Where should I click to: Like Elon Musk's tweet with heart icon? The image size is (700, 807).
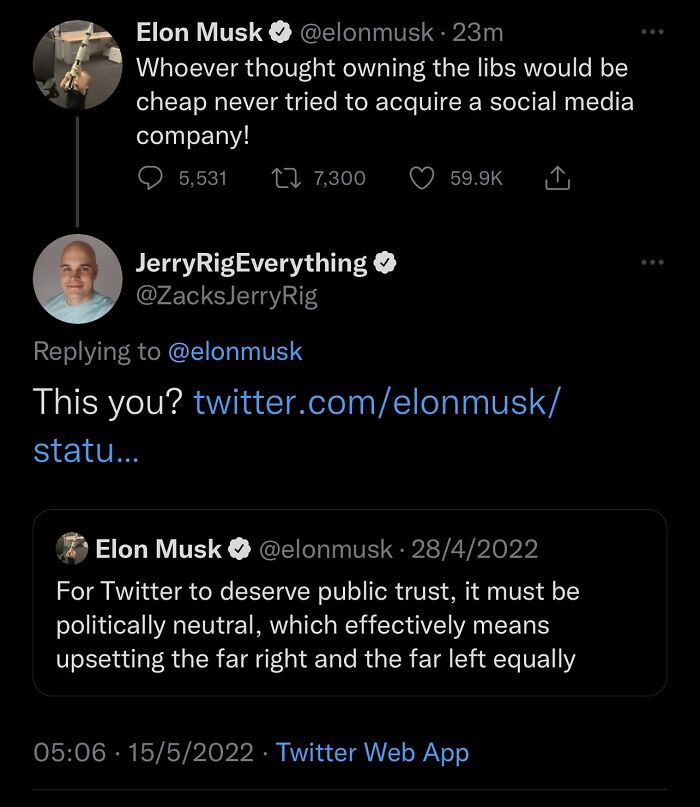point(423,178)
